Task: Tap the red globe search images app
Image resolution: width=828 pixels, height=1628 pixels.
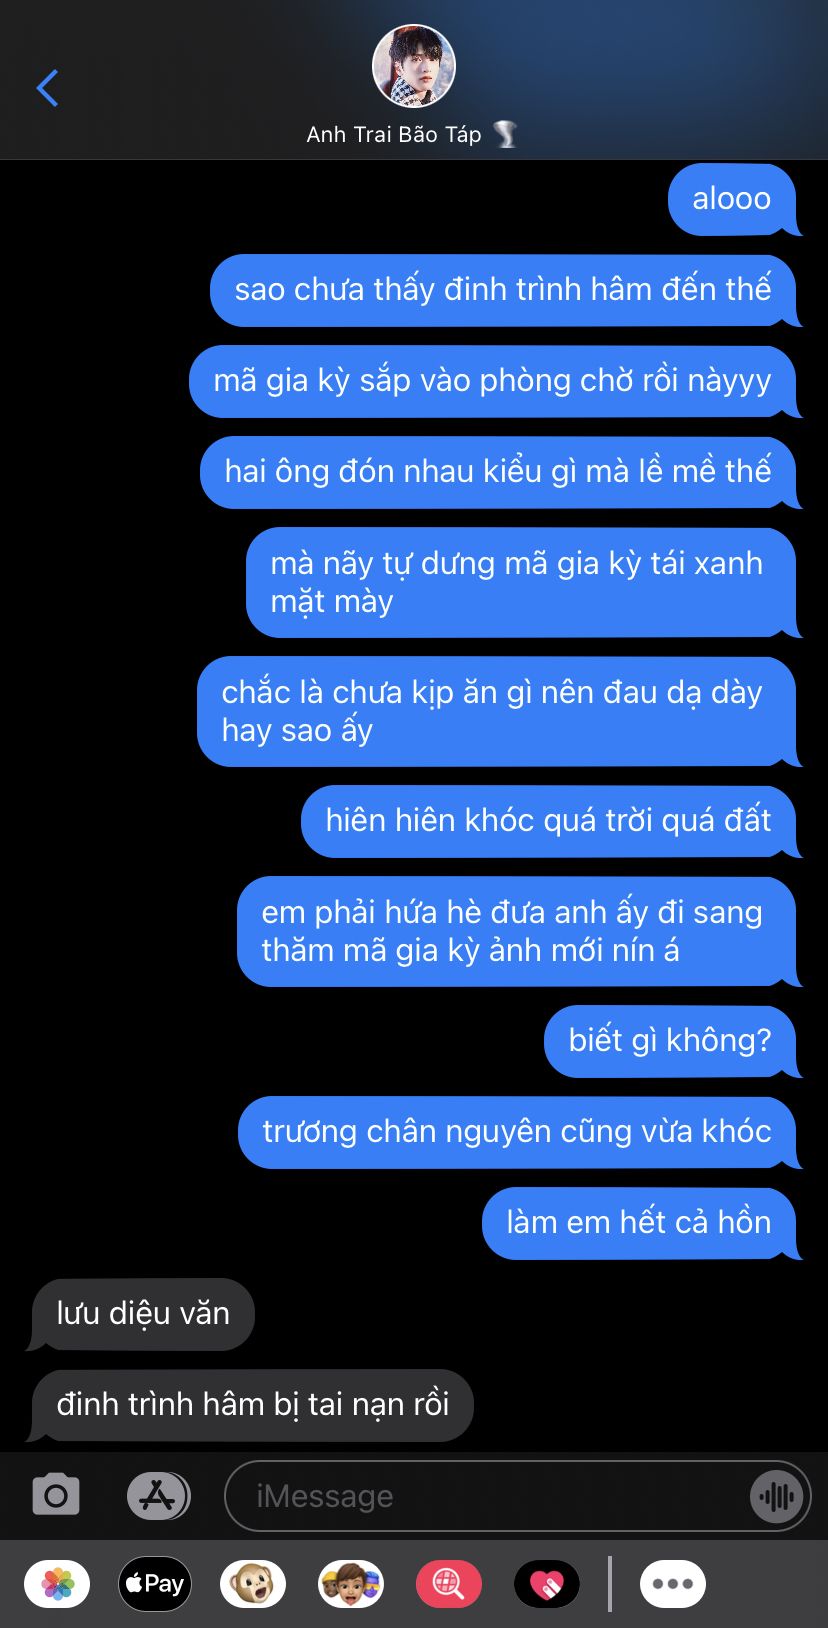Action: [449, 1584]
